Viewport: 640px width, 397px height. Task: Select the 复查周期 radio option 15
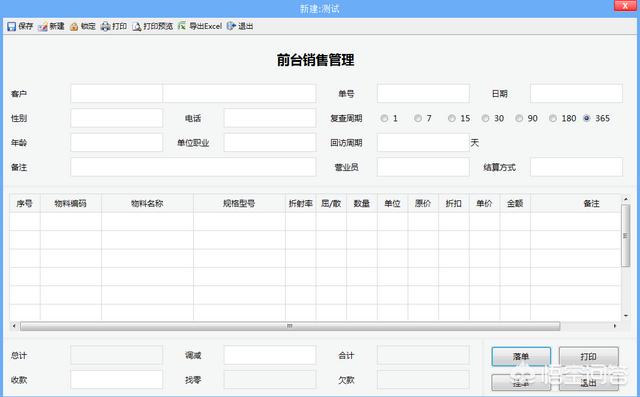click(x=451, y=118)
